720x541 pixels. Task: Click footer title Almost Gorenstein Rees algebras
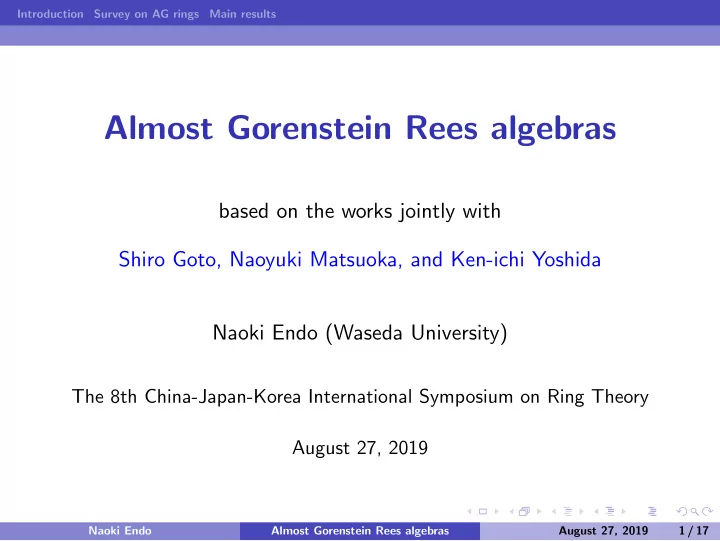pos(360,531)
